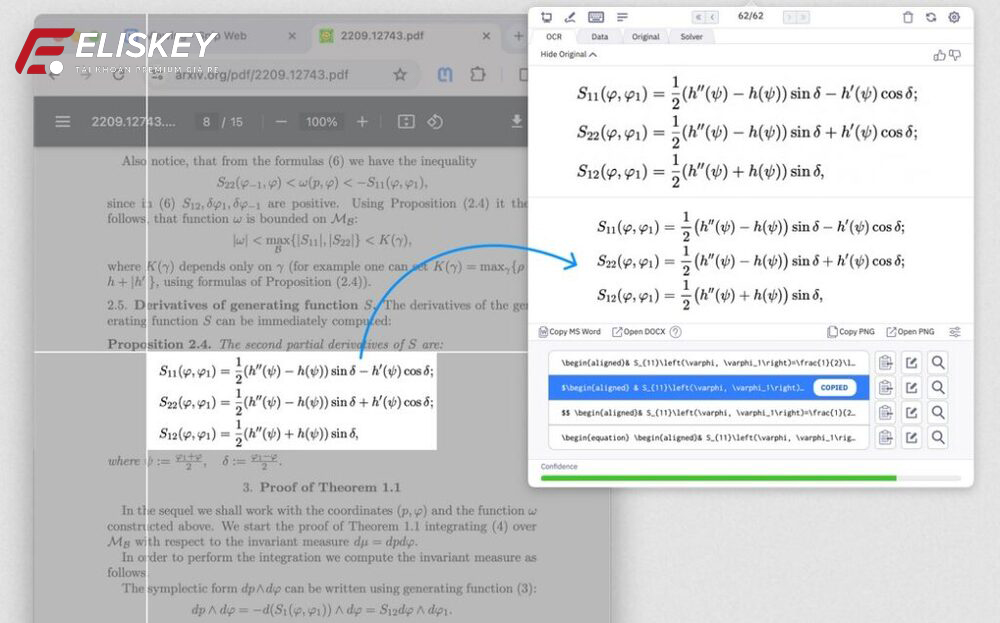Open the keyboard math input mode

595,17
